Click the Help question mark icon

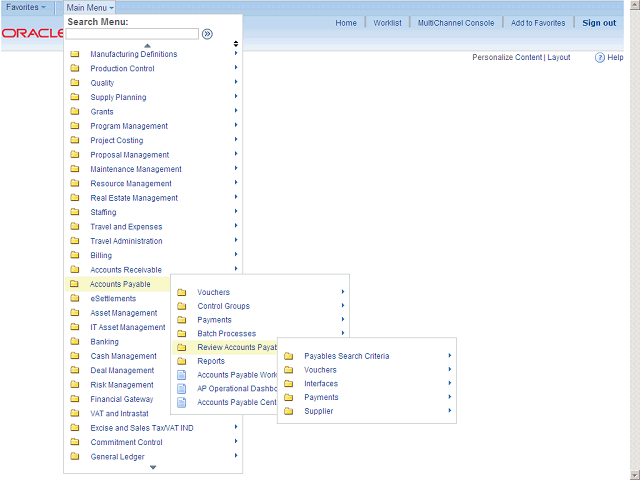600,58
